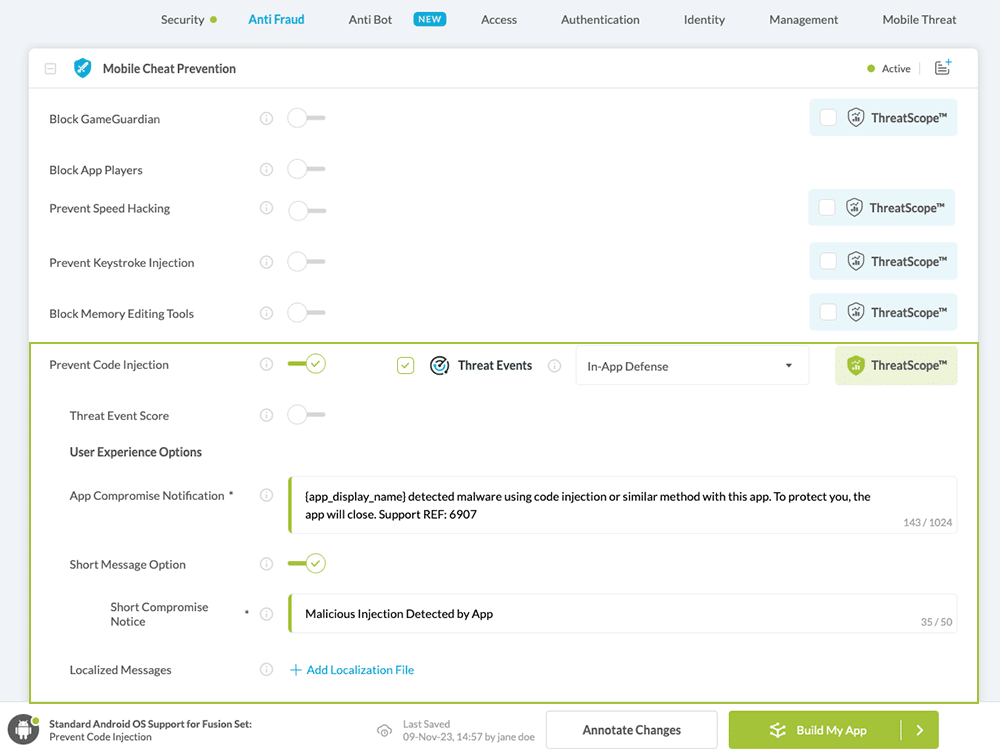Check ThreatScope box for Block Memory Editing Tools
The height and width of the screenshot is (754, 1000).
[828, 312]
